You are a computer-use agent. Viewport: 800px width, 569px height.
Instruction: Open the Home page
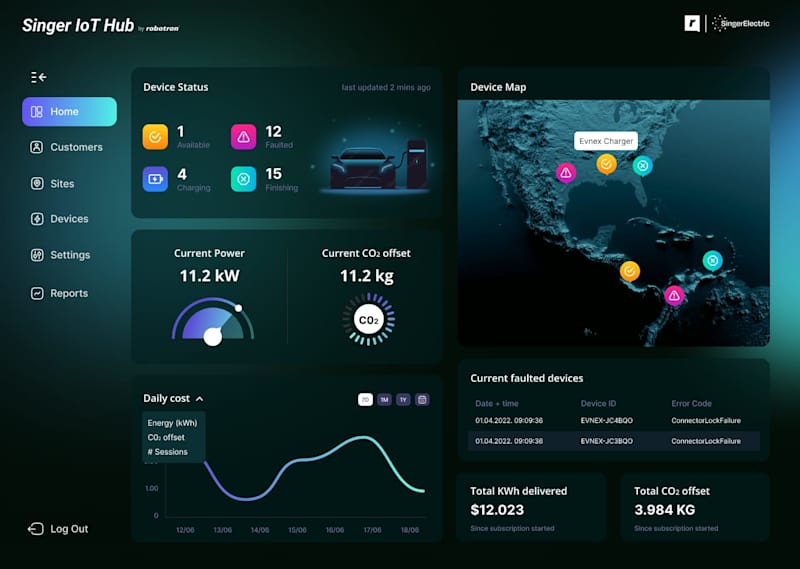(69, 111)
